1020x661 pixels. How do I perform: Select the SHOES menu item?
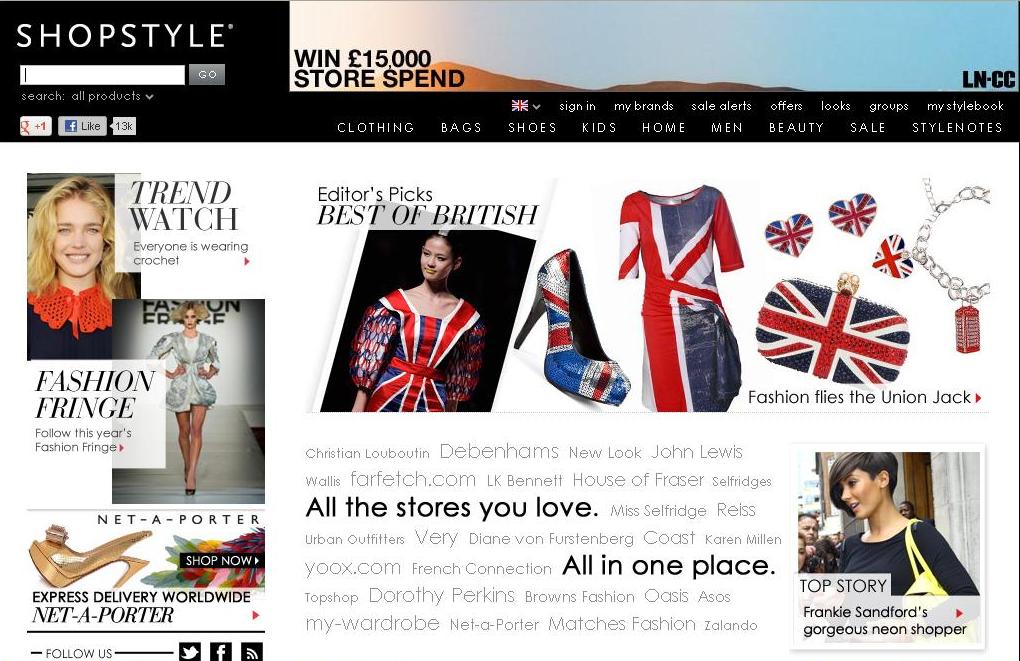532,128
